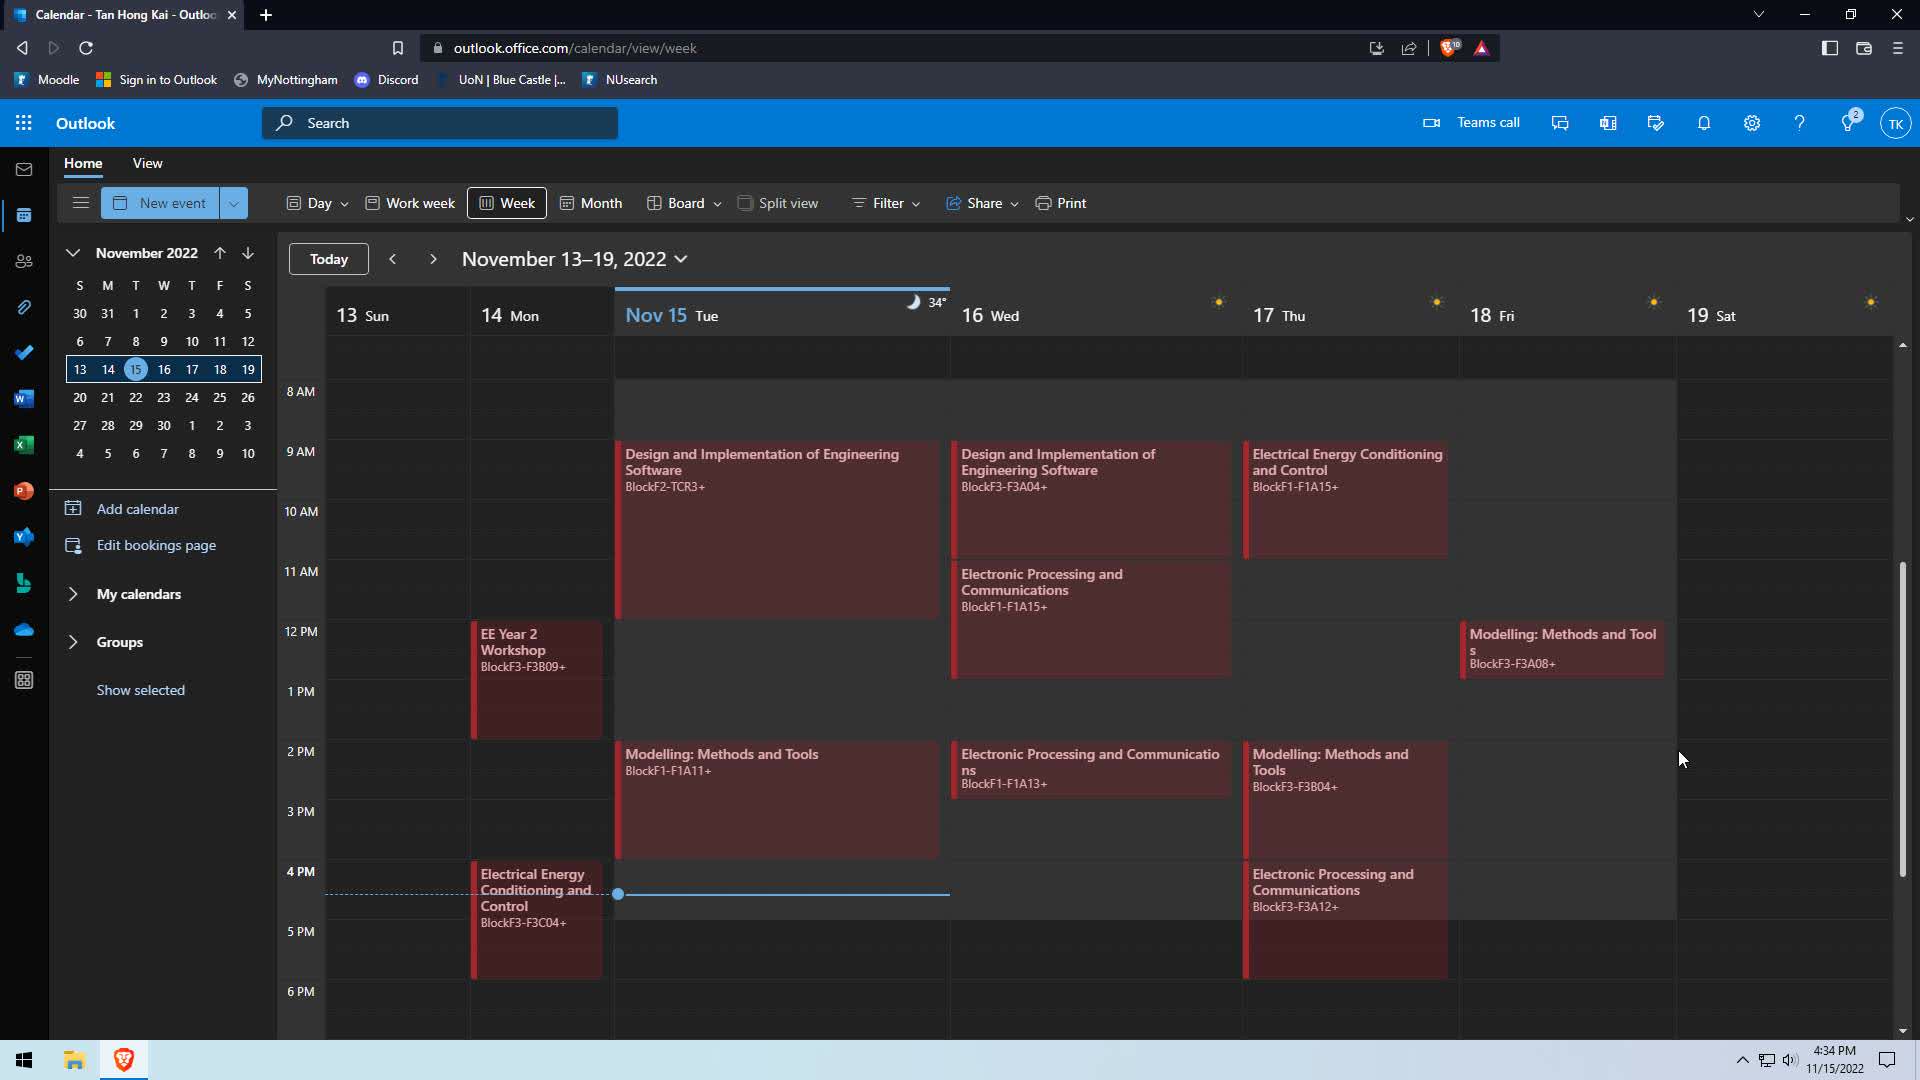Switch to the View tab

[147, 163]
